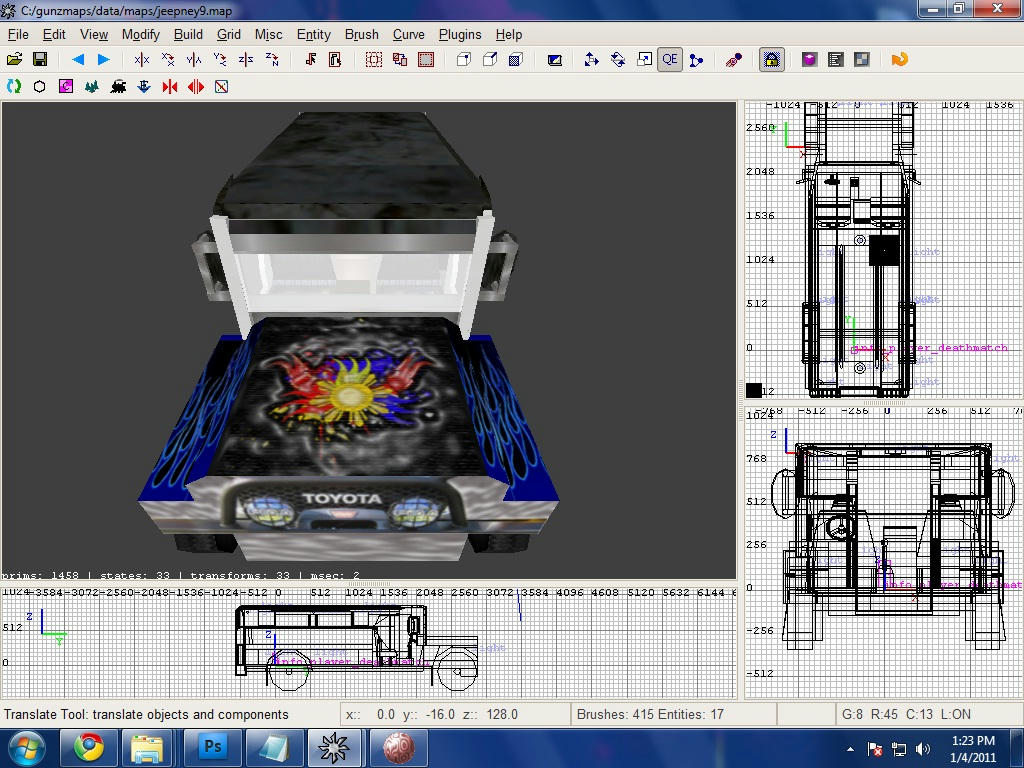Open the Brush menu
The image size is (1024, 768).
click(361, 34)
